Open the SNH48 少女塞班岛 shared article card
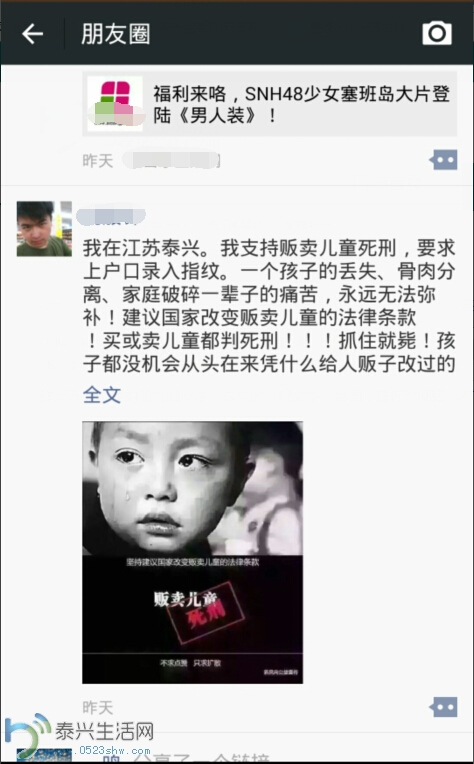474x764 pixels. pyautogui.click(x=269, y=104)
